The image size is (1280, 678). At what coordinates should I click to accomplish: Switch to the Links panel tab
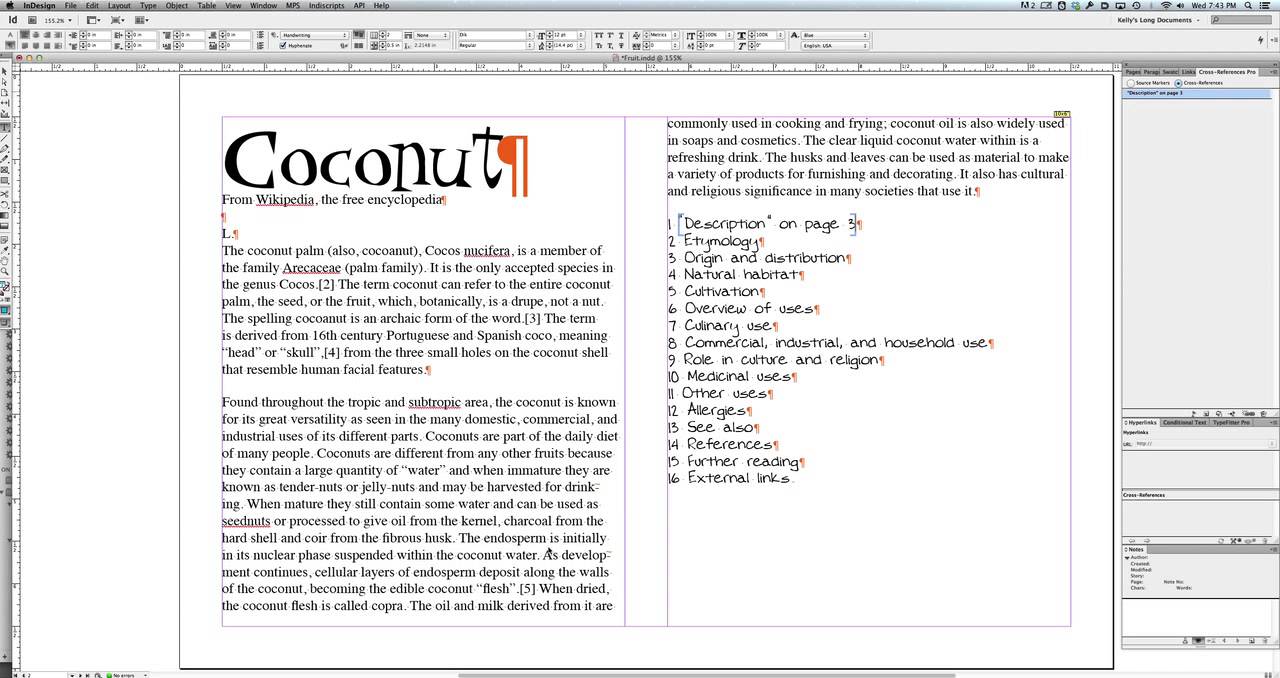[x=1188, y=72]
